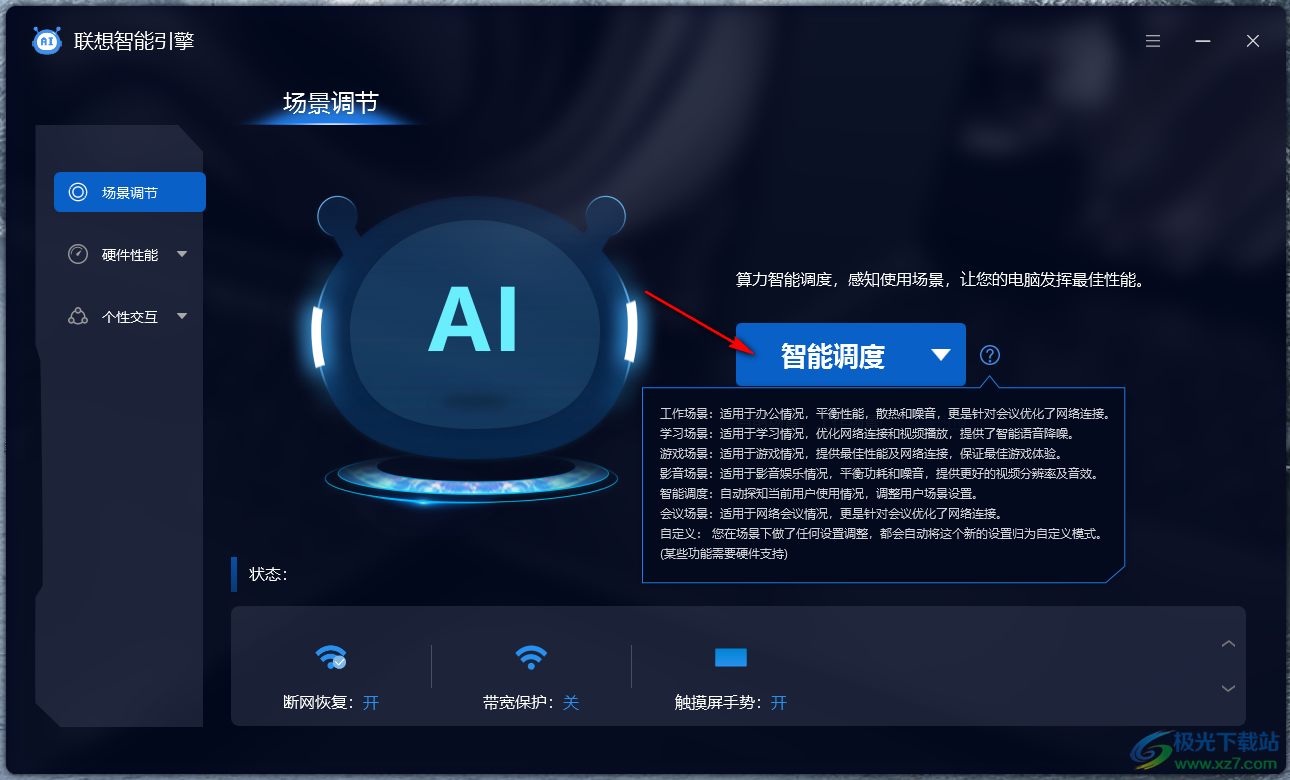Enable 带宽保护 bandwidth protection
Screen dimensions: 1290x780
pos(571,703)
